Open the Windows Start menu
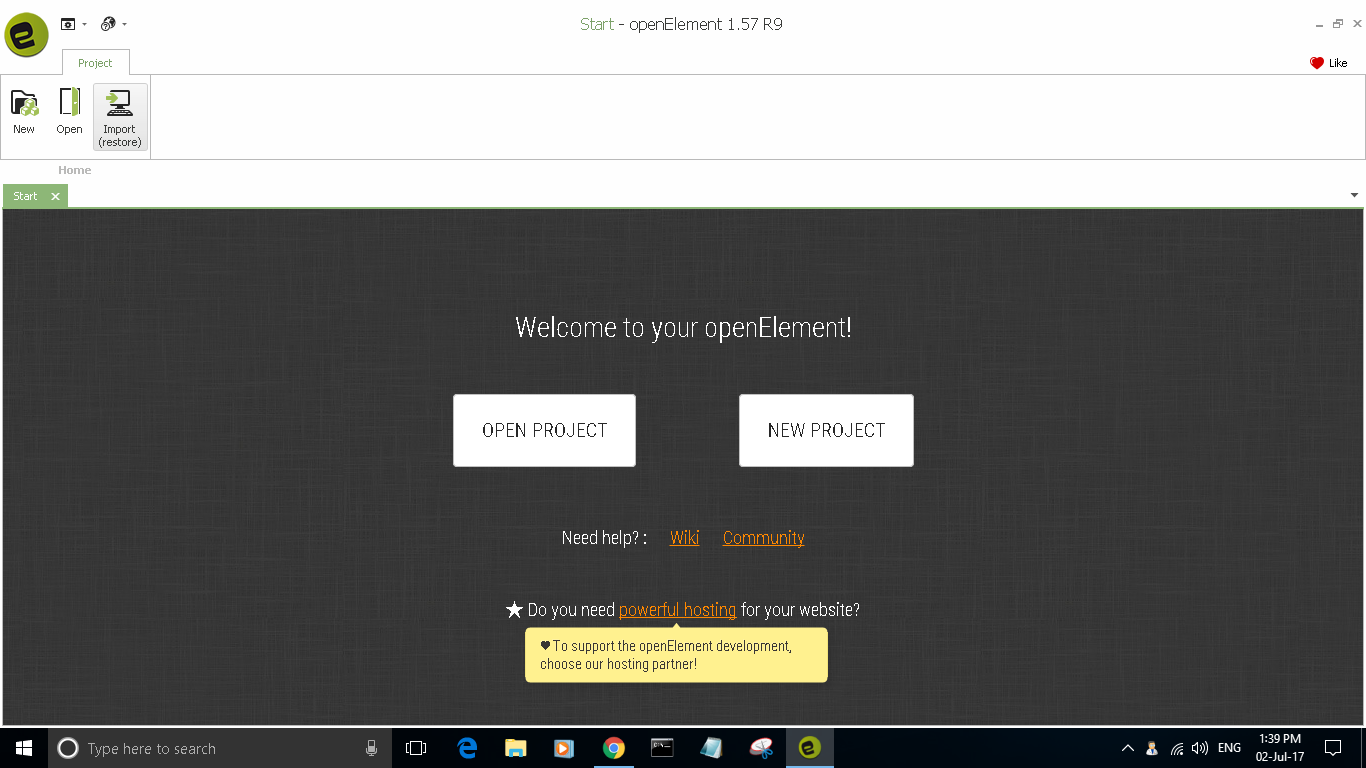 point(24,748)
